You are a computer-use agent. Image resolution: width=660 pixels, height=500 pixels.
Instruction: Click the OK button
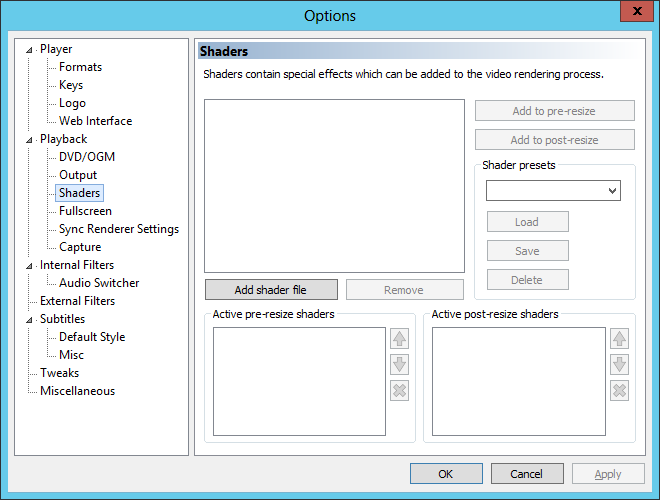click(446, 474)
